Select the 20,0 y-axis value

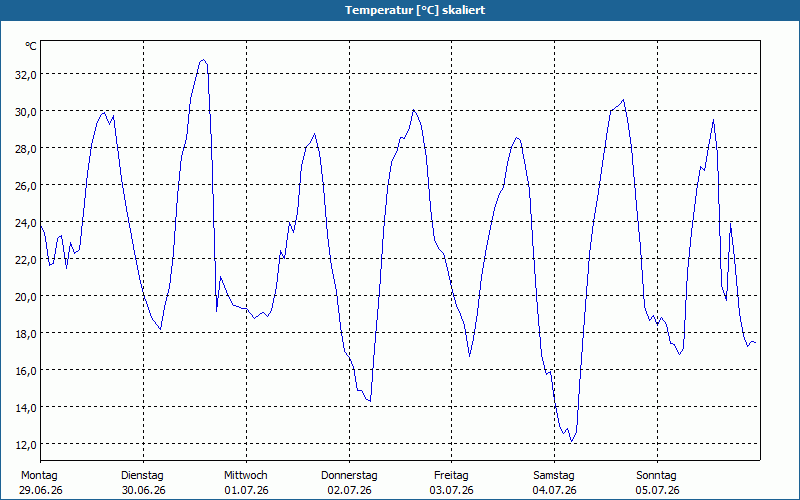[26, 296]
